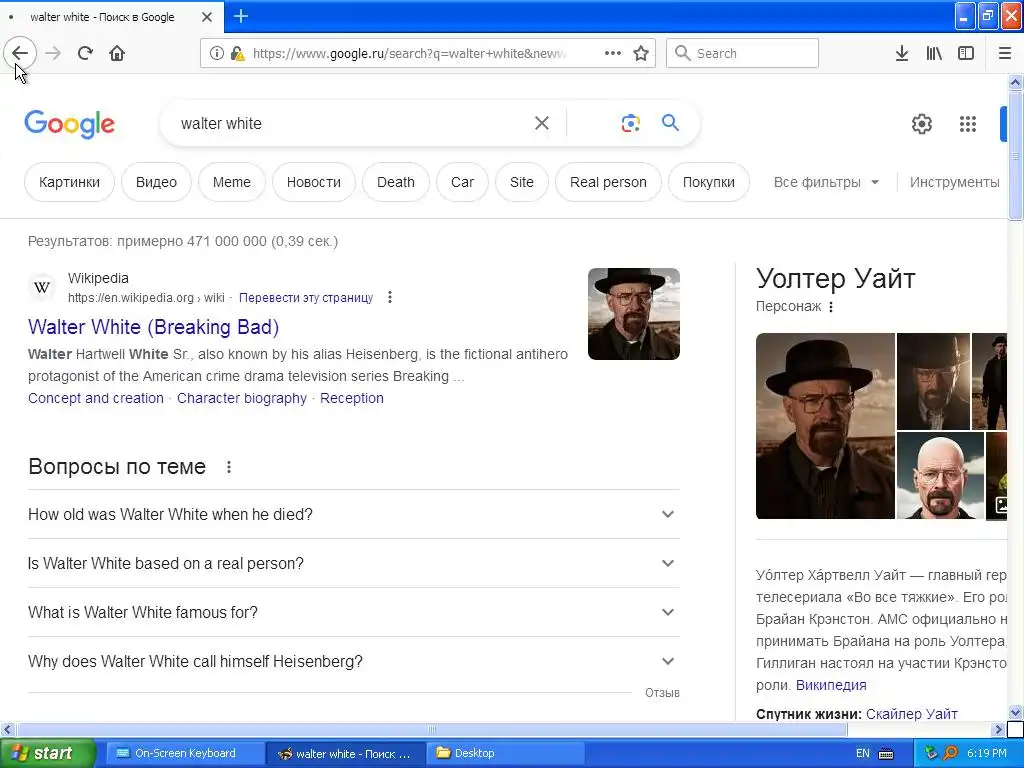Click the Инструменты button
This screenshot has height=768, width=1024.
point(954,182)
